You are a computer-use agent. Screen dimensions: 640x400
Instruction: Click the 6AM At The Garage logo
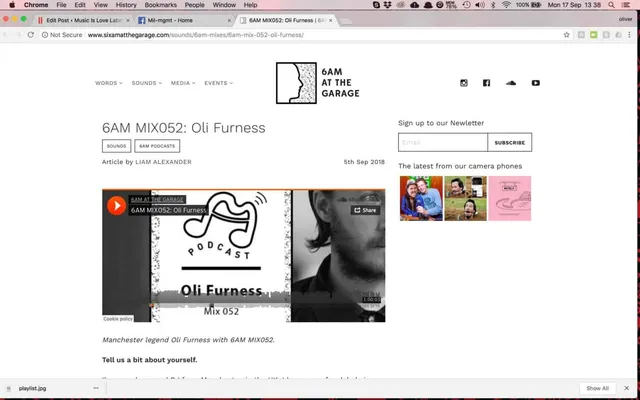(x=318, y=83)
